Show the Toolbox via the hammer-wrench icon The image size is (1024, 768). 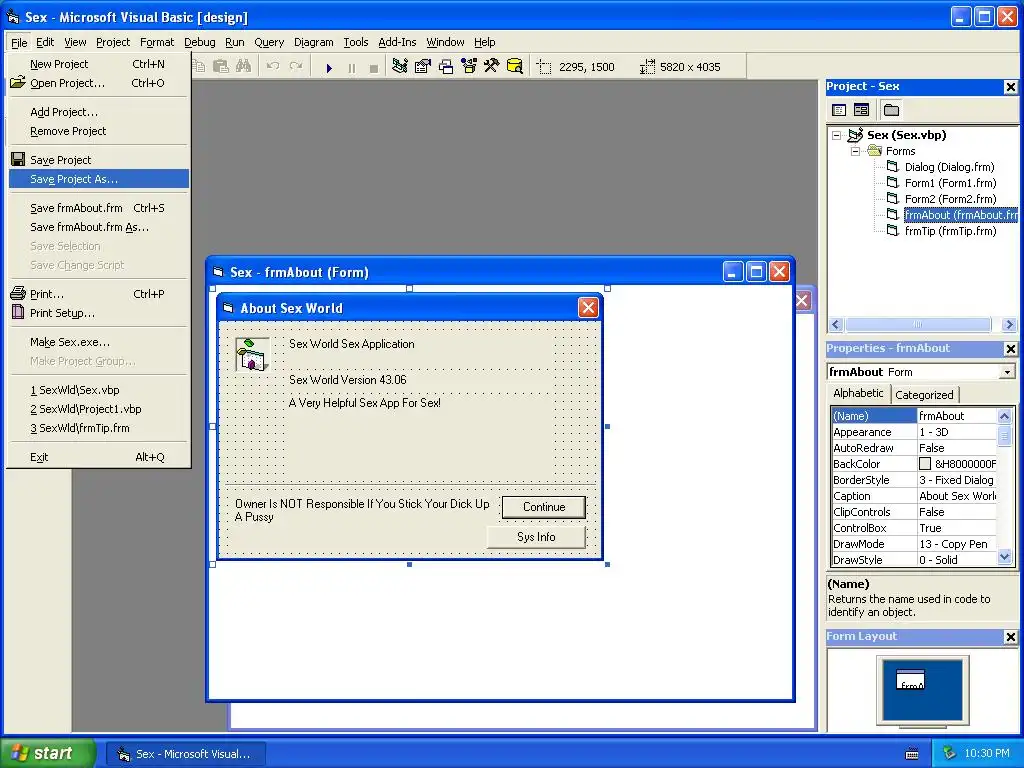[492, 67]
